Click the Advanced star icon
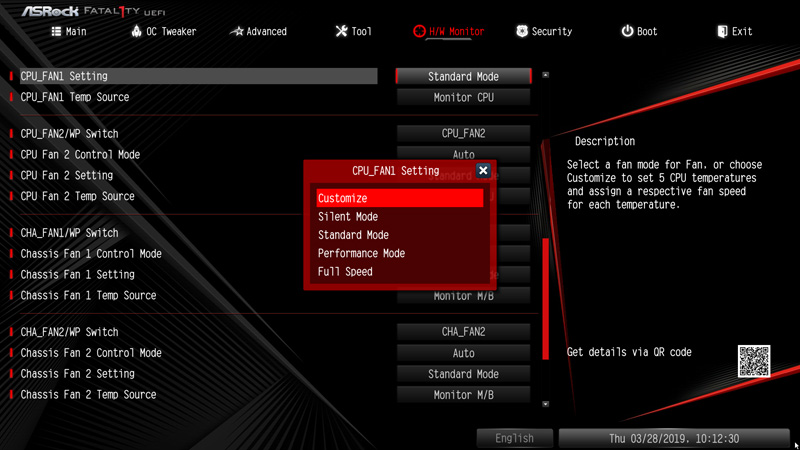Viewport: 800px width, 450px height. (237, 32)
